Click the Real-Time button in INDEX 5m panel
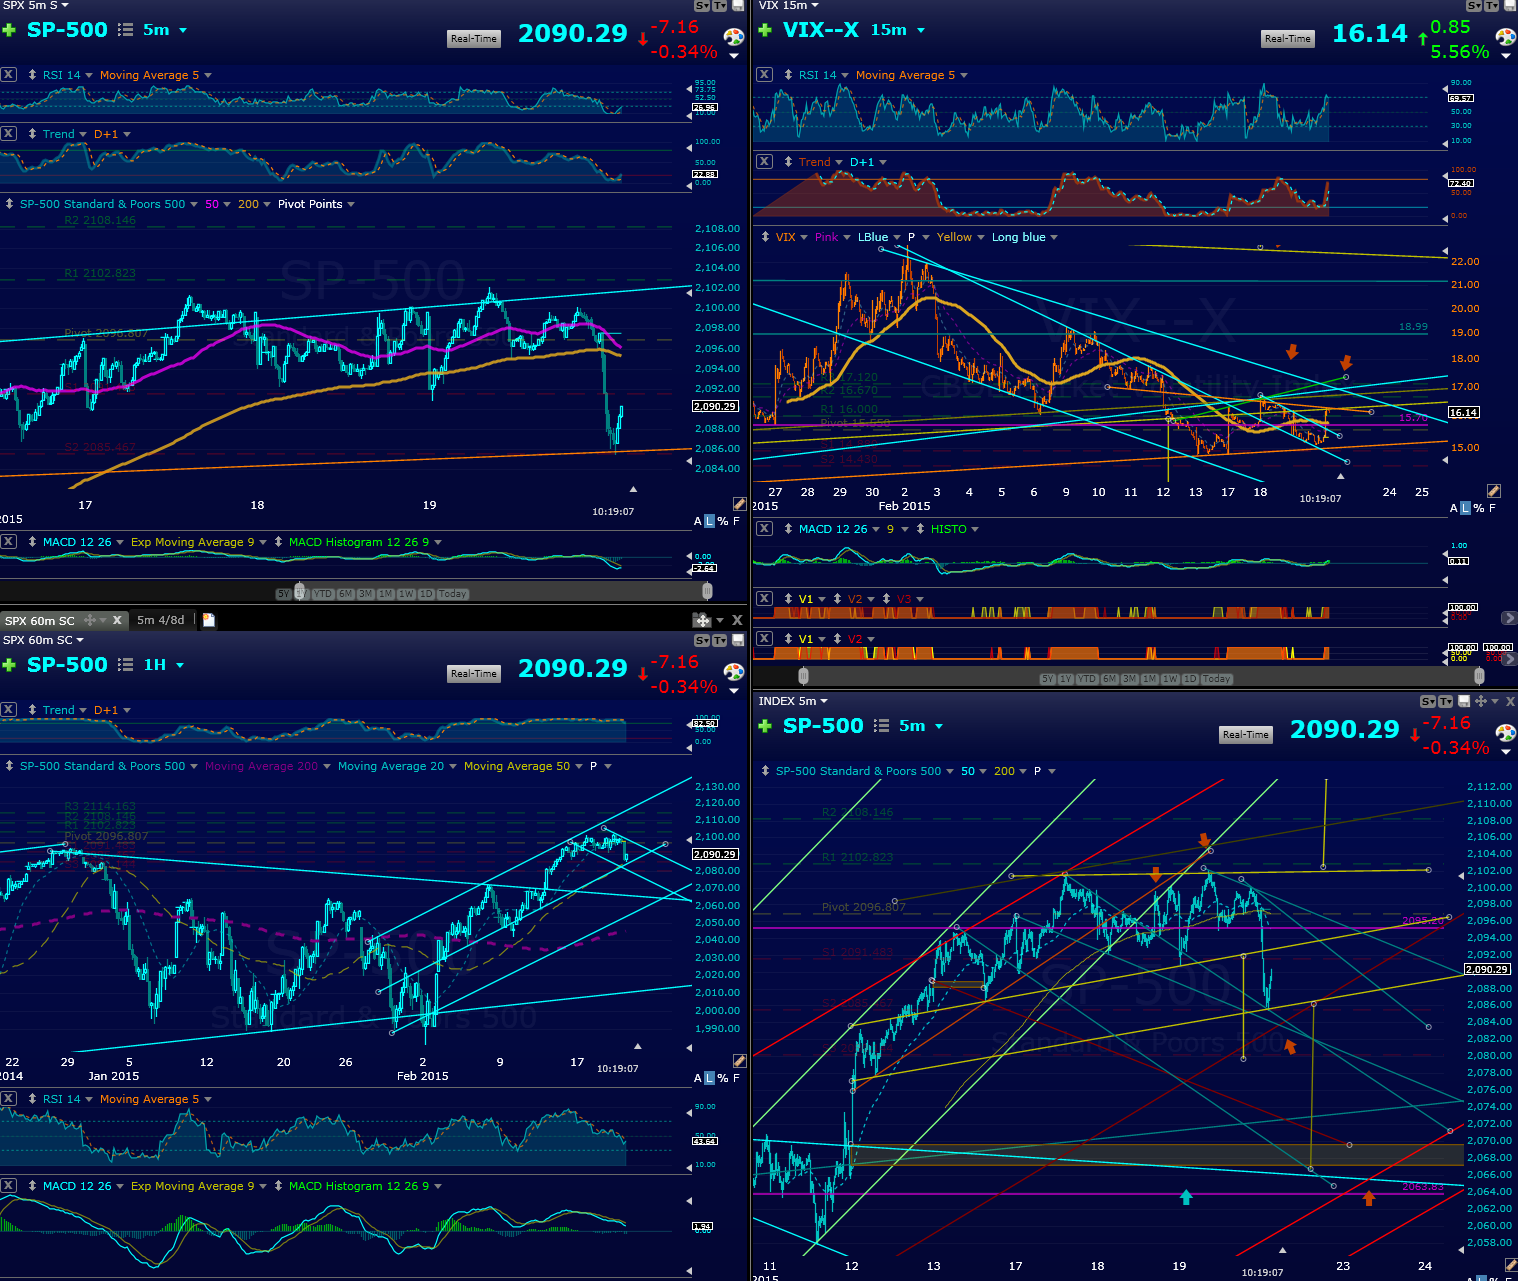This screenshot has width=1518, height=1281. 1245,735
